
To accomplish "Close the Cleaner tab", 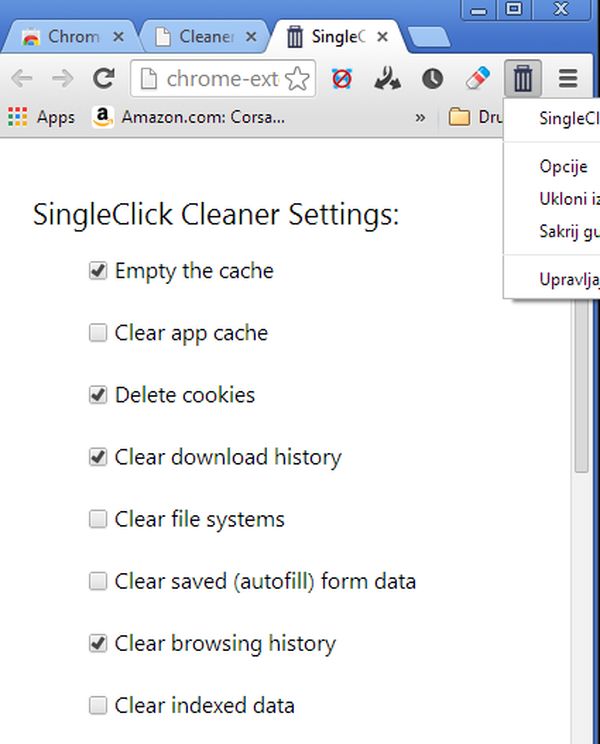I will 251,37.
